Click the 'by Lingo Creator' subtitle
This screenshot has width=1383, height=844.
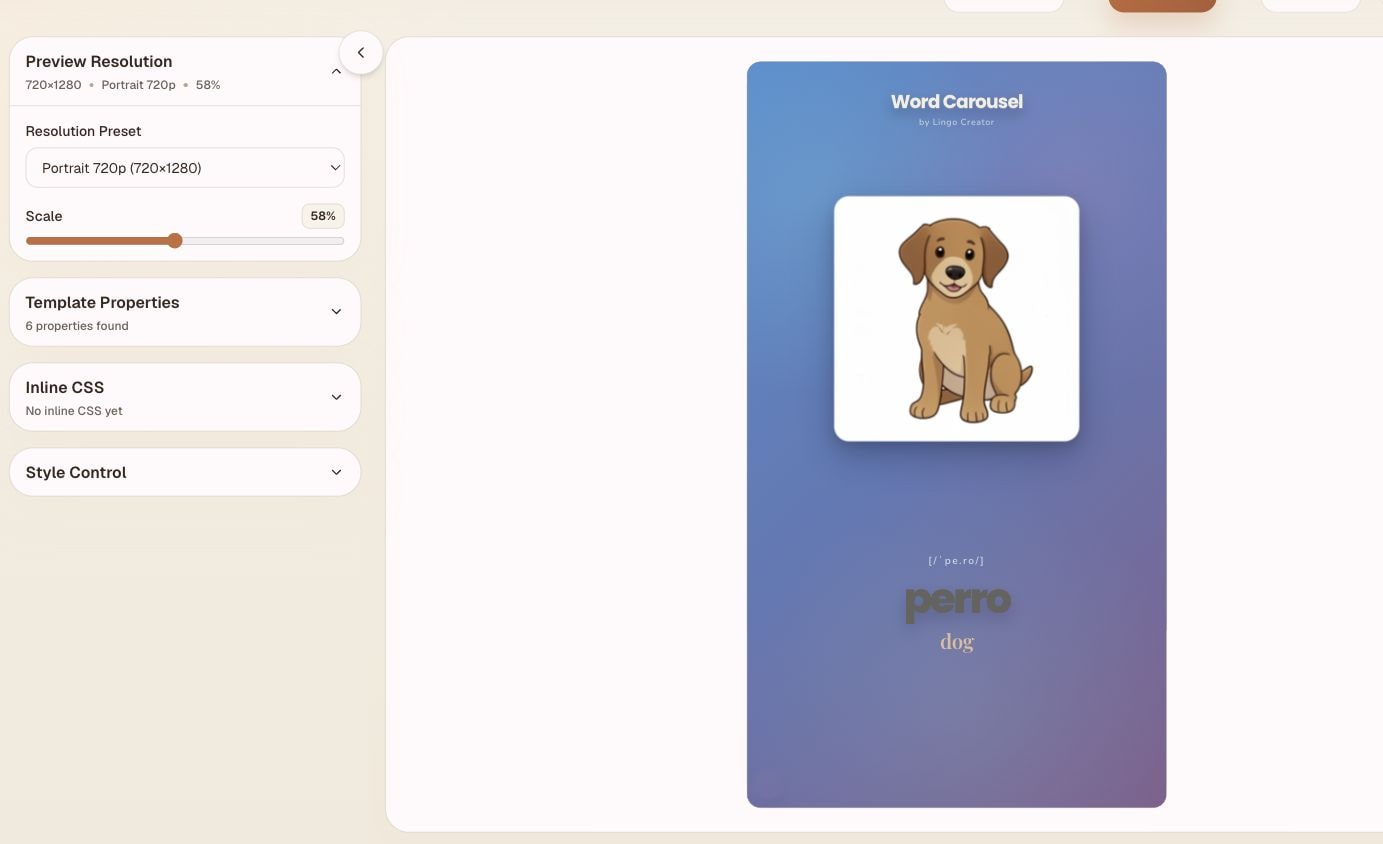point(956,122)
